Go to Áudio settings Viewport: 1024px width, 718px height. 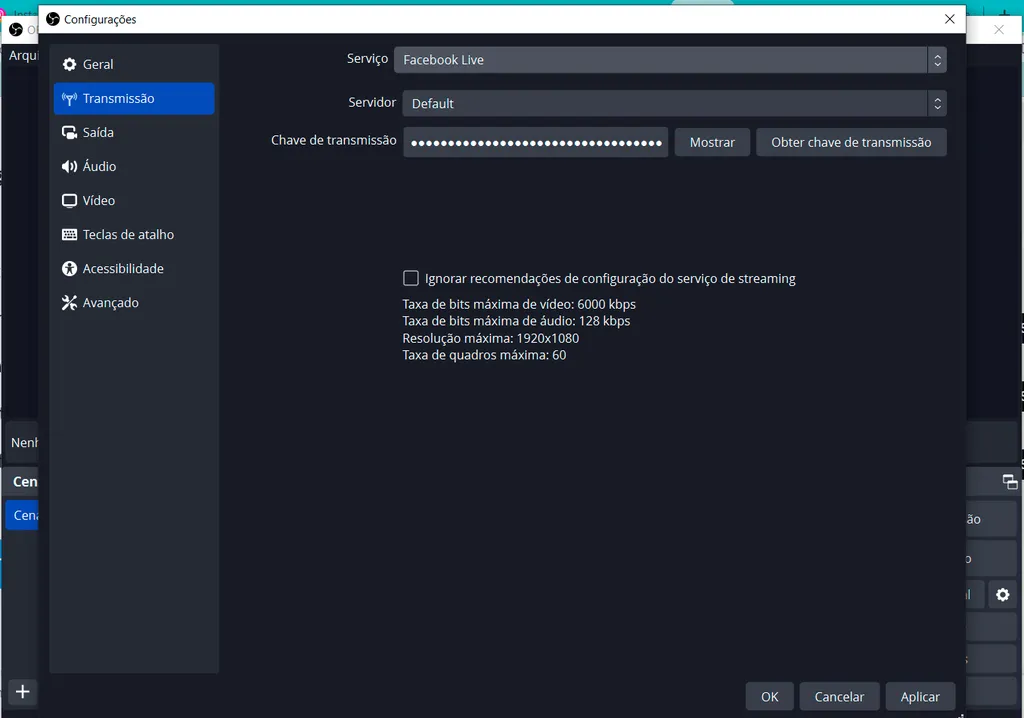(134, 167)
